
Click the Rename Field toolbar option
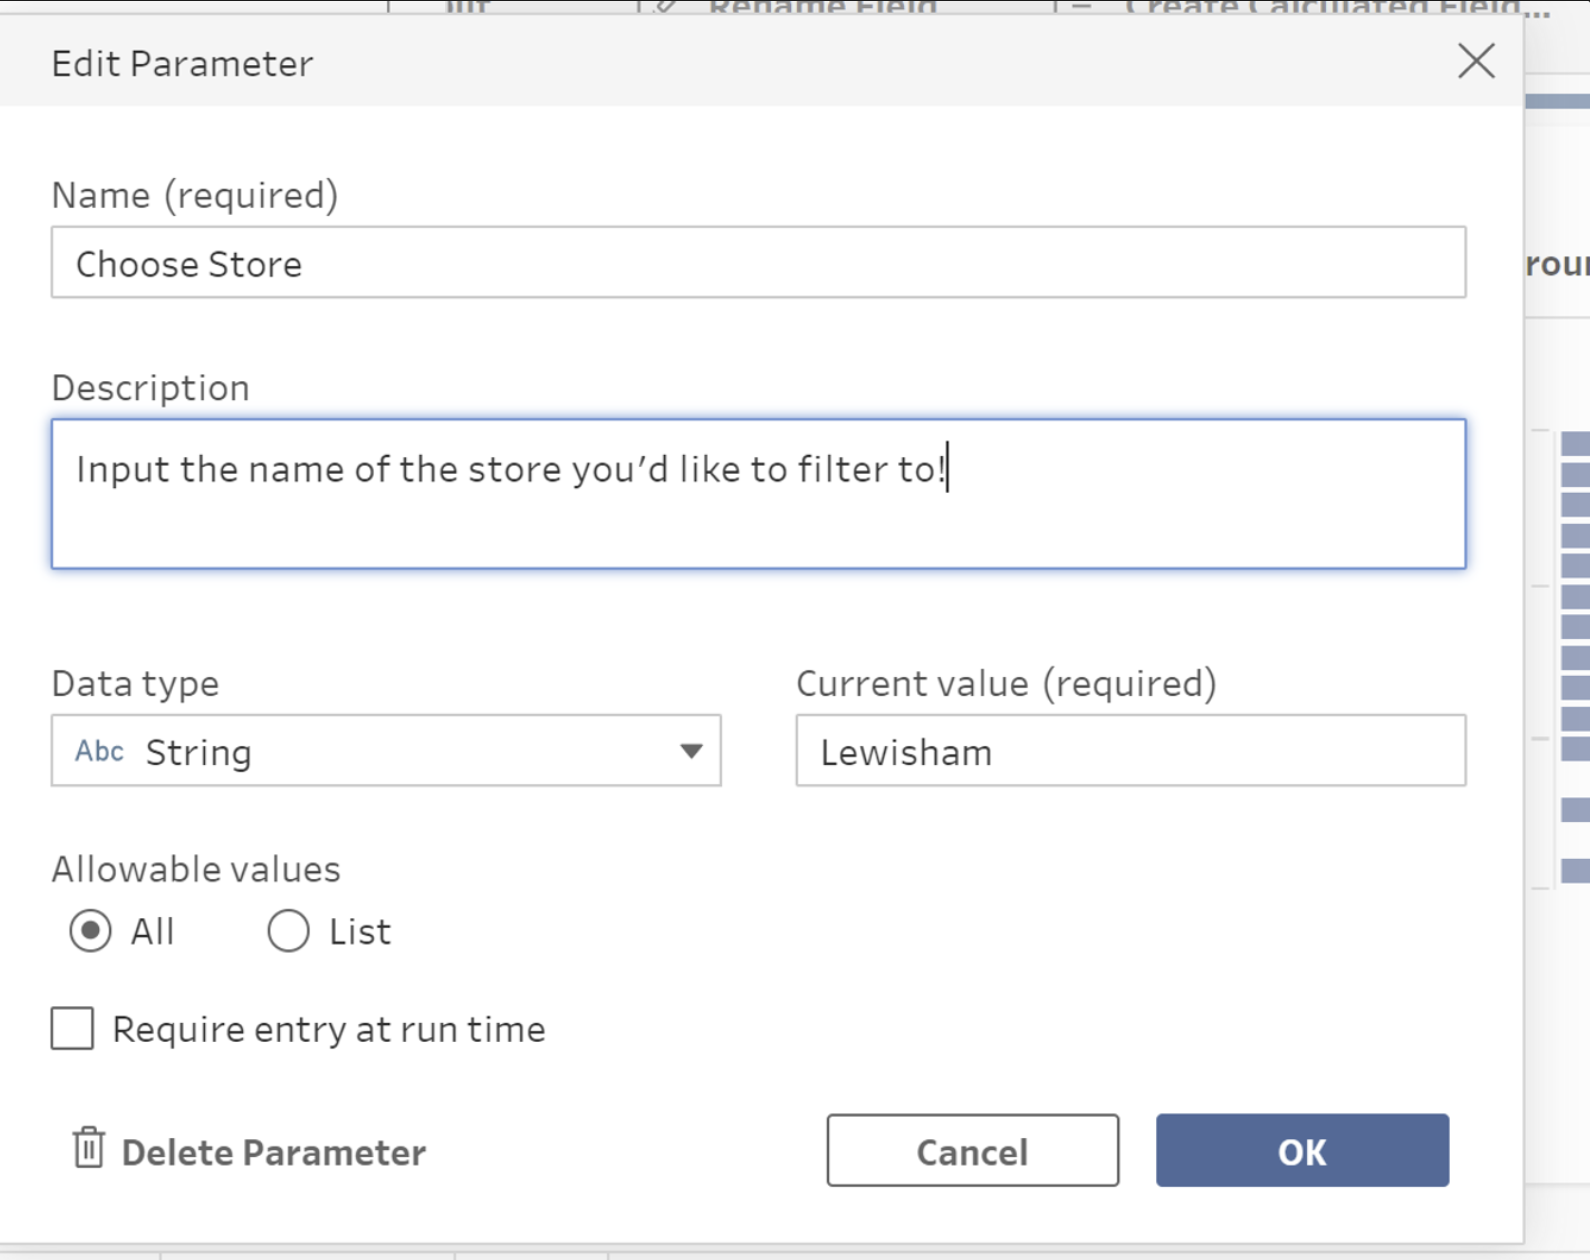[822, 7]
